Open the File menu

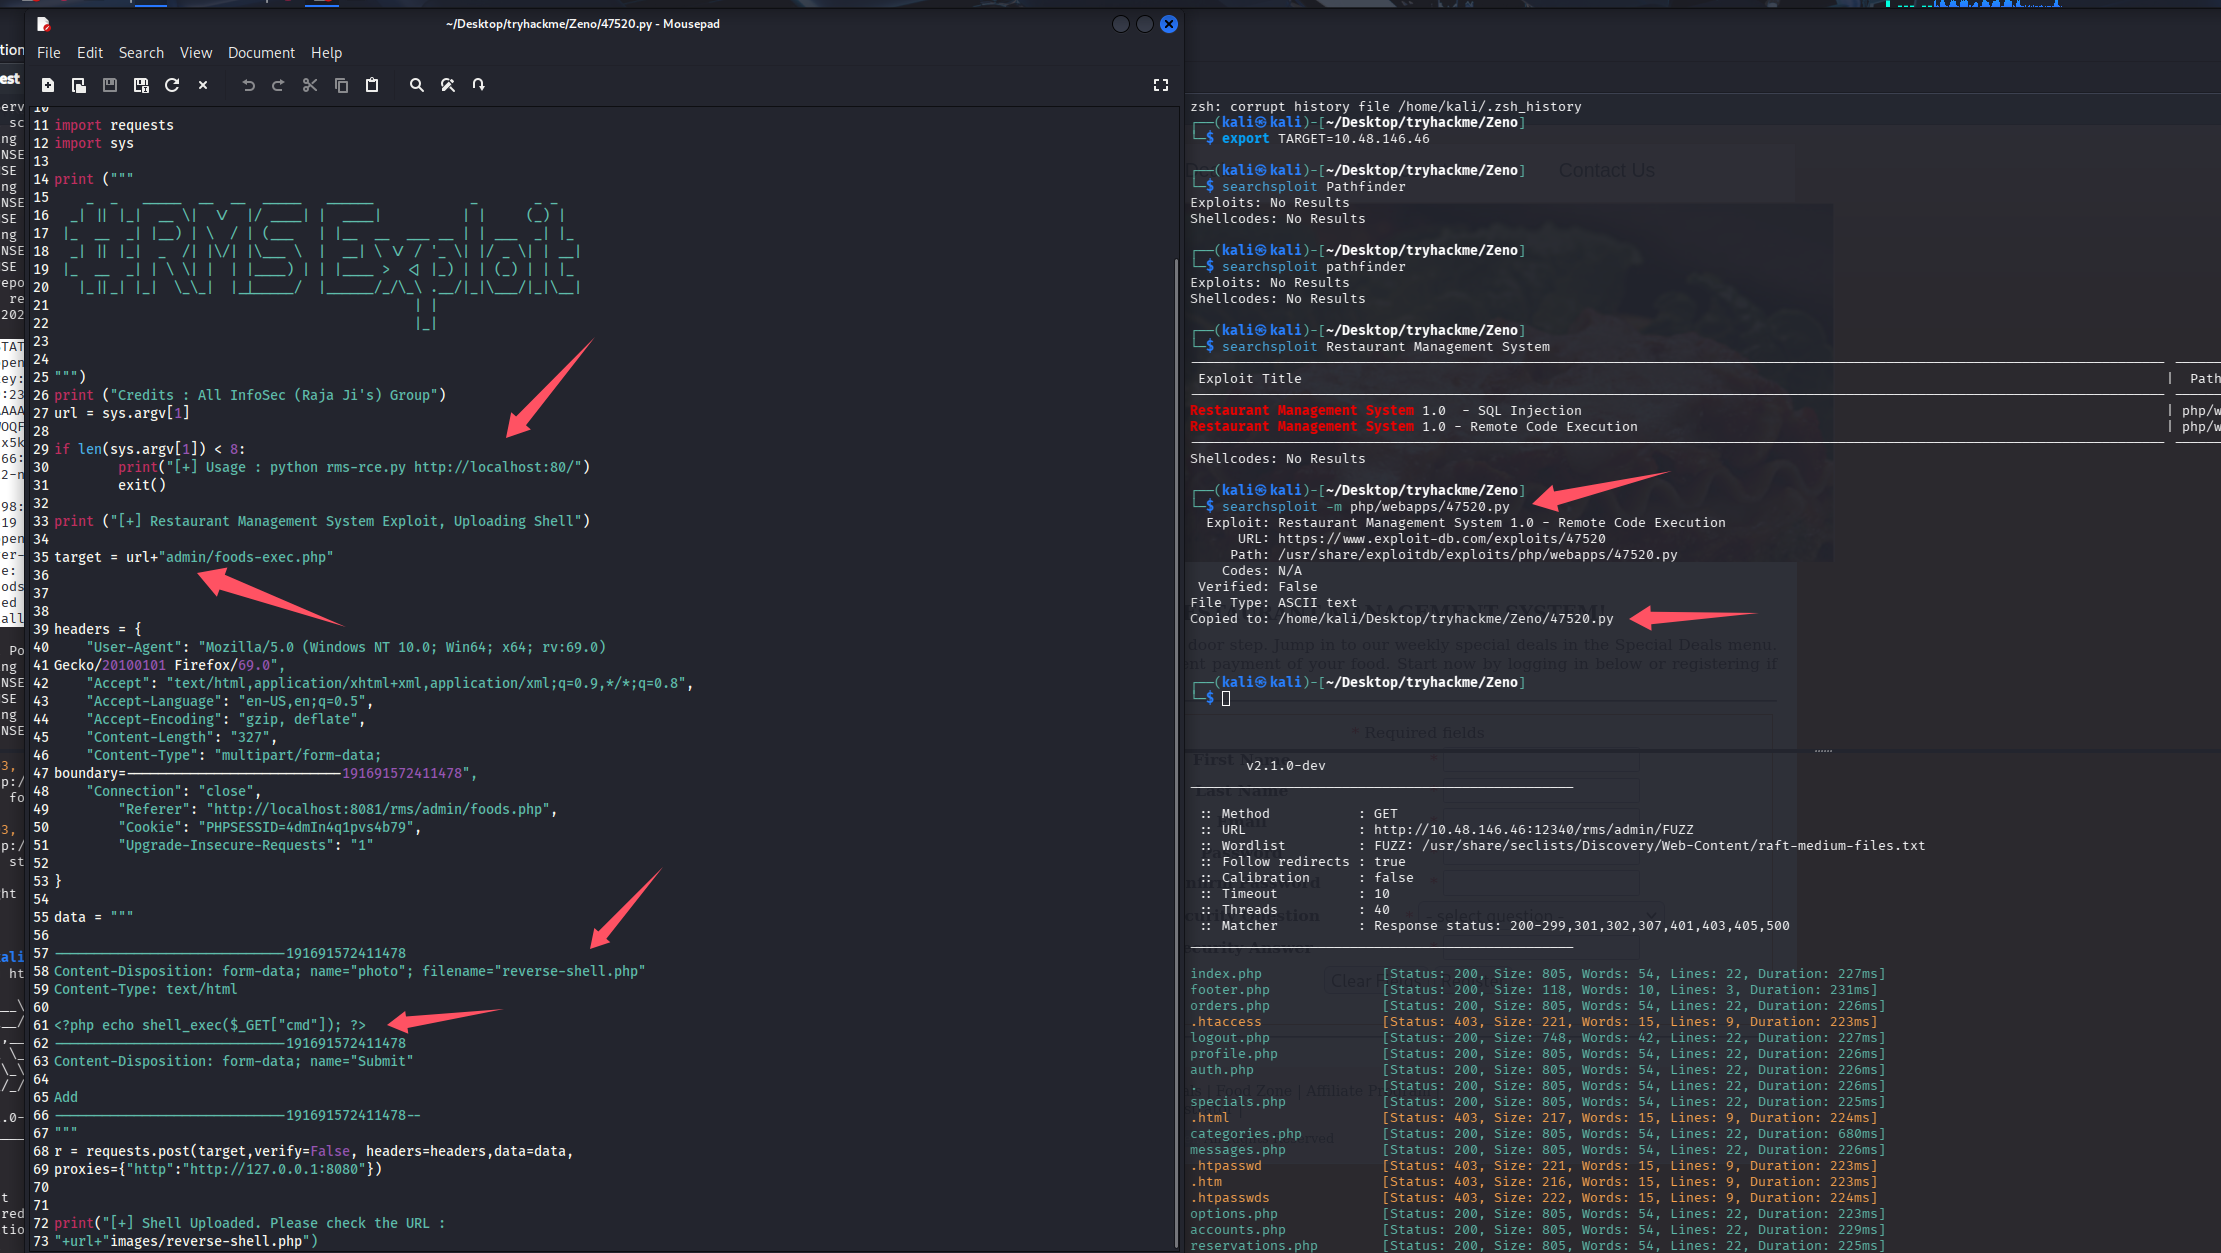click(48, 53)
